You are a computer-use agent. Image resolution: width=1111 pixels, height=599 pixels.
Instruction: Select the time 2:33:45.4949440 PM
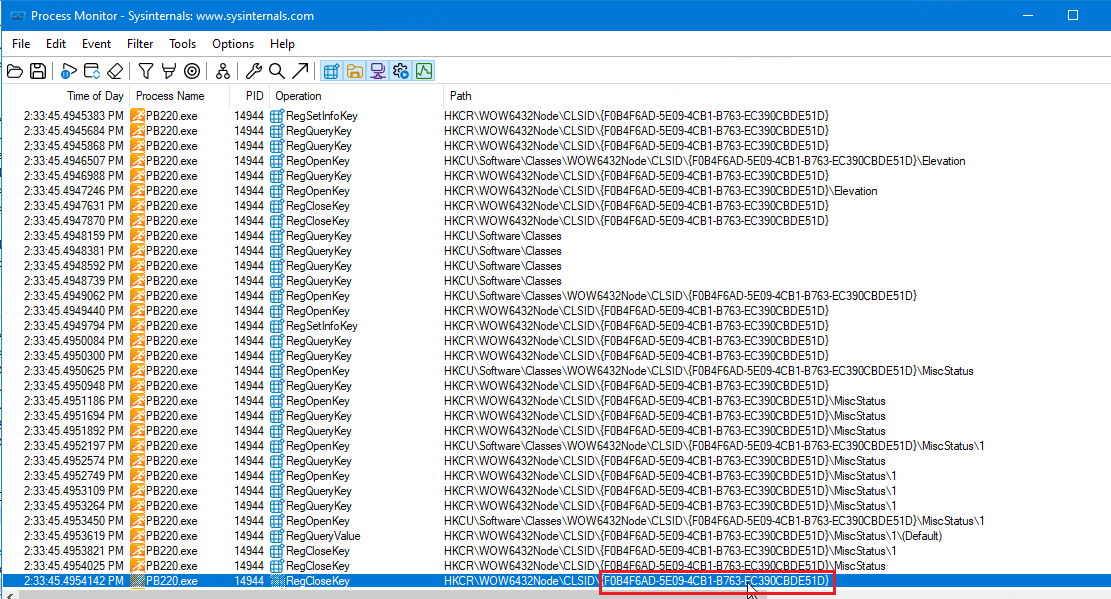[74, 311]
